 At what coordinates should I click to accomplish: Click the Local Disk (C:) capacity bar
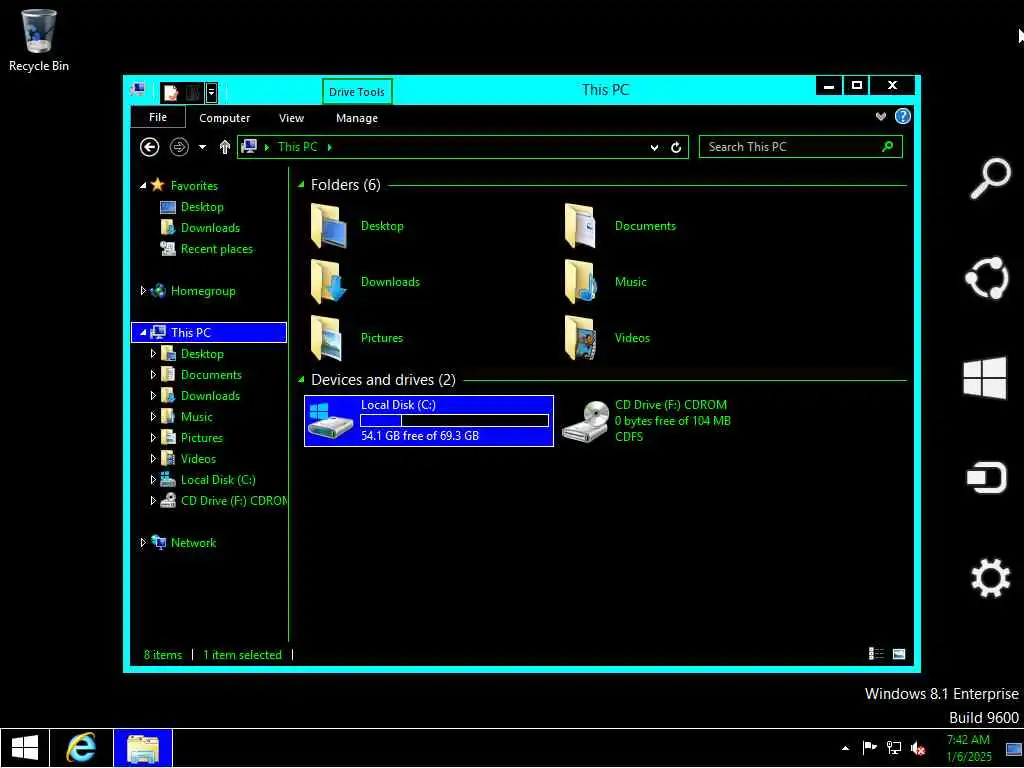click(455, 421)
